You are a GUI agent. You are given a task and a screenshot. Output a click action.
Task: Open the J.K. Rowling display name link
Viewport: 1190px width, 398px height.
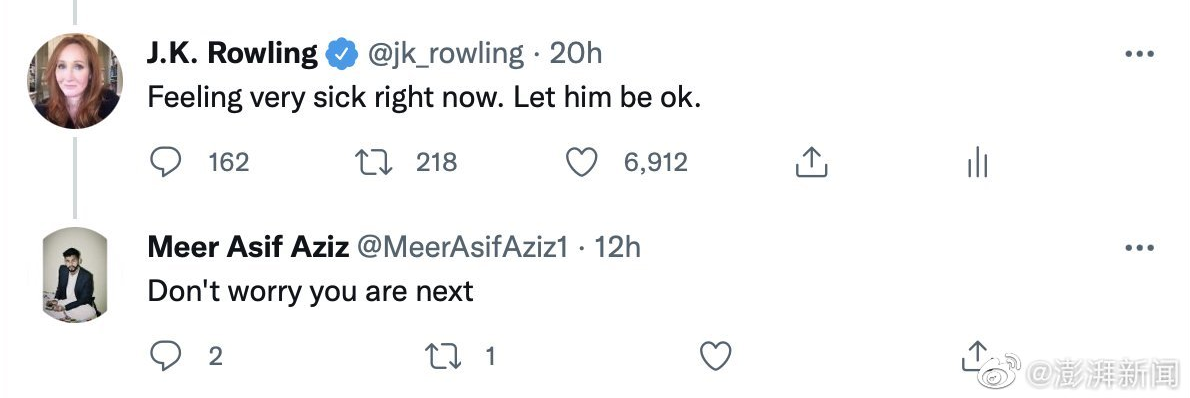(232, 53)
